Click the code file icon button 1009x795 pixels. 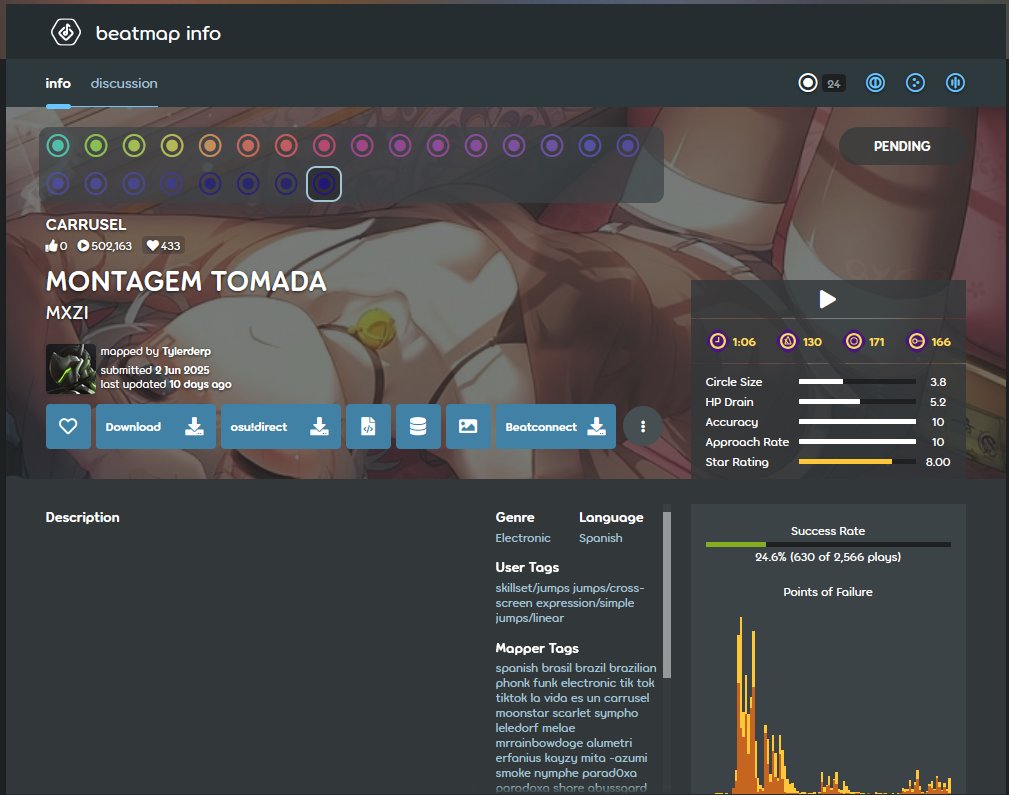(x=368, y=426)
